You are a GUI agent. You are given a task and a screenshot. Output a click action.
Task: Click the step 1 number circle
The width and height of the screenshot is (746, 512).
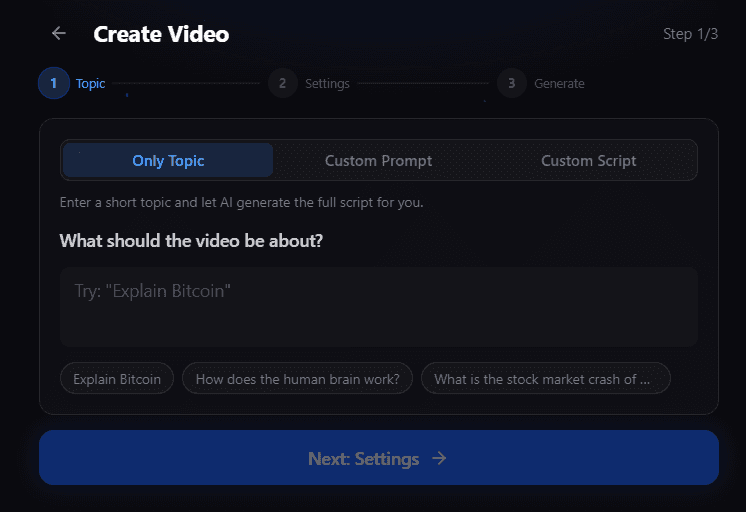point(53,83)
